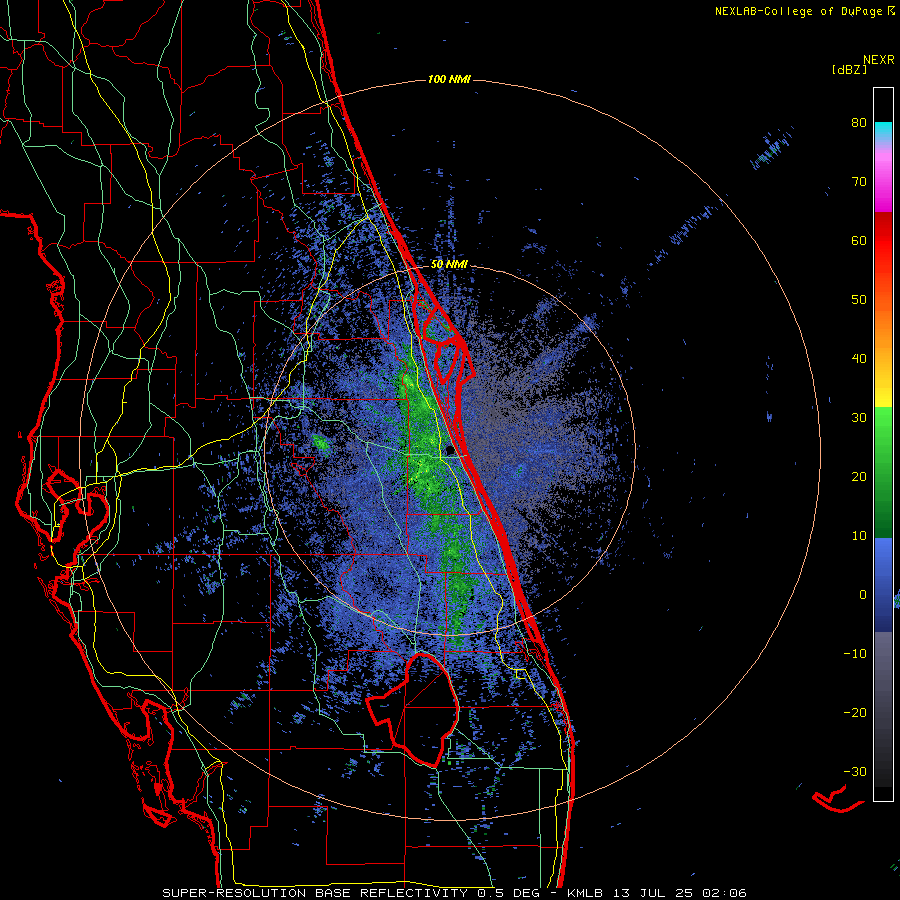The image size is (900, 900).
Task: Click the 0 value on dBZ scale
Action: click(x=863, y=595)
